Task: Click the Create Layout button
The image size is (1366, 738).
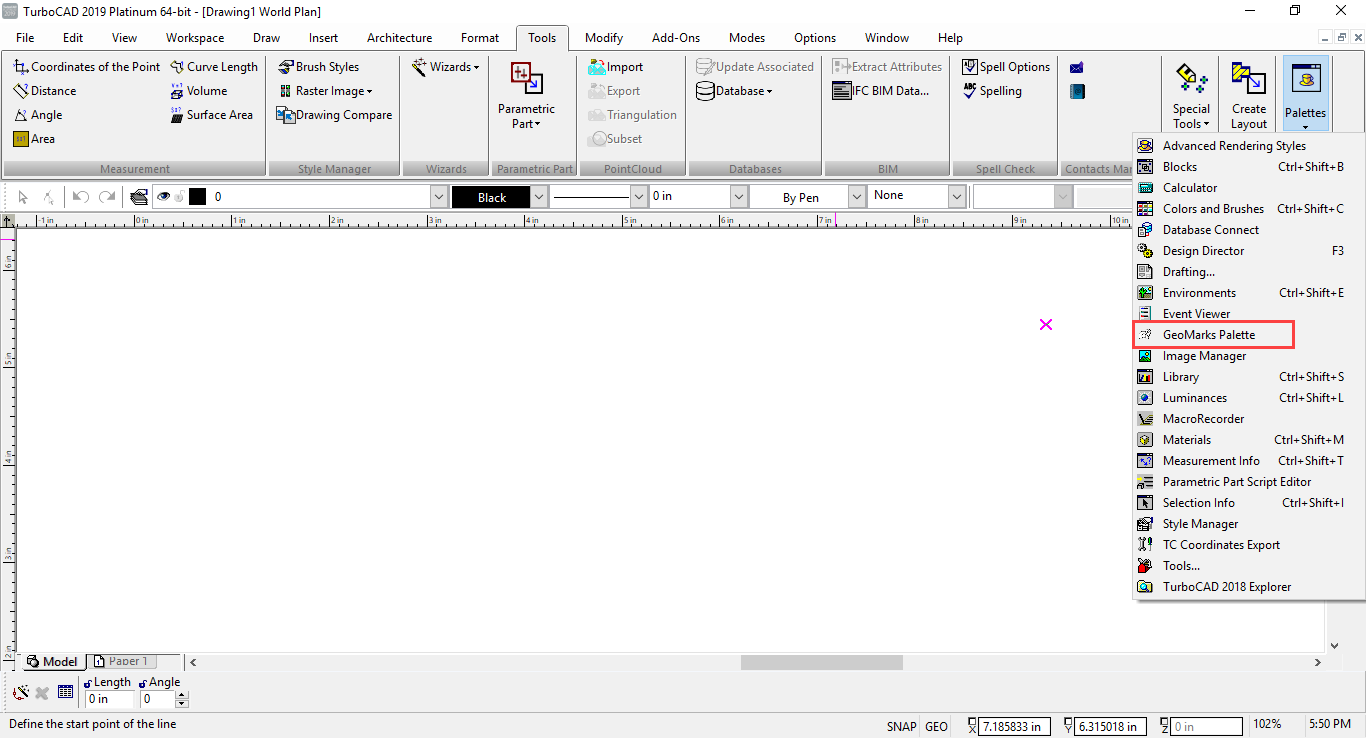Action: [x=1249, y=97]
